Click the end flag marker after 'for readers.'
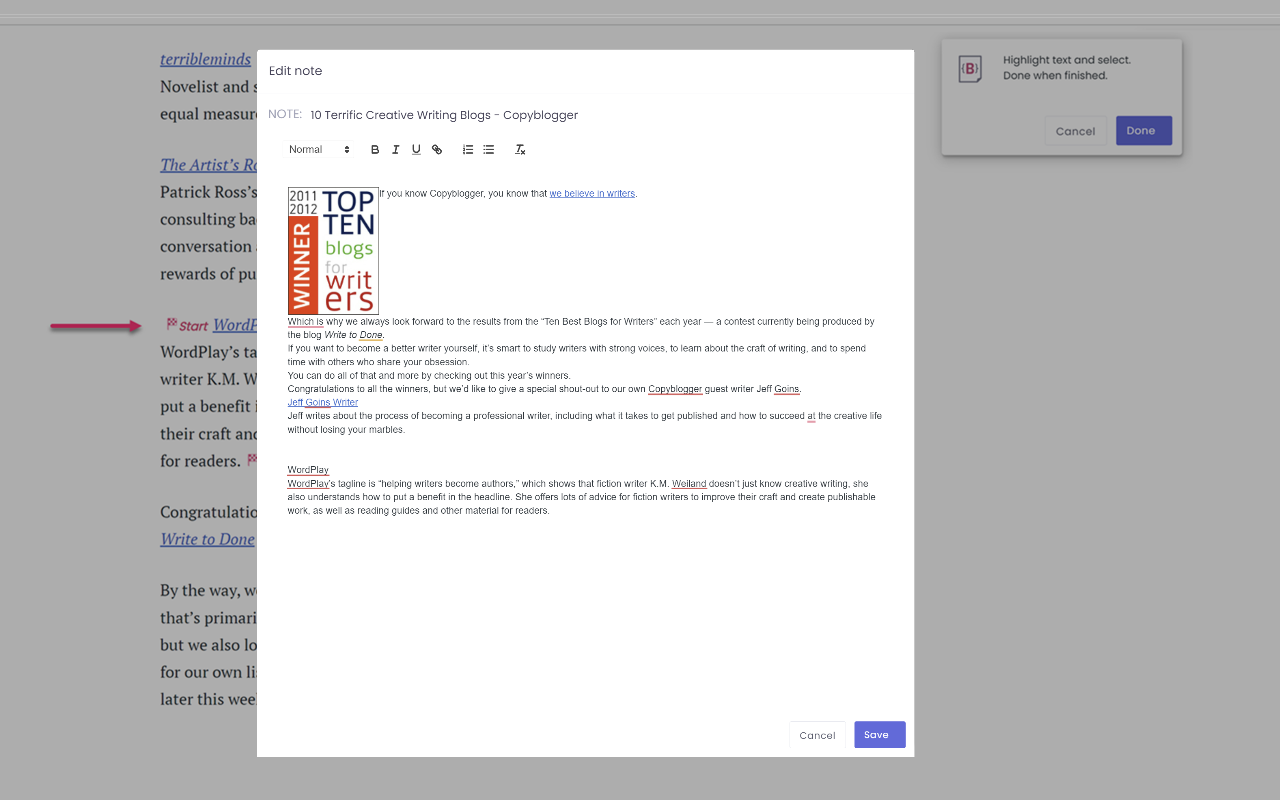The image size is (1280, 800). pyautogui.click(x=251, y=461)
